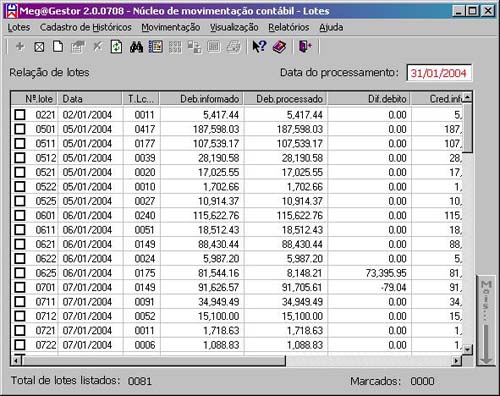Click the horizontal scrollbar right arrow
Screen dimensions: 500x396
[x=456, y=360]
